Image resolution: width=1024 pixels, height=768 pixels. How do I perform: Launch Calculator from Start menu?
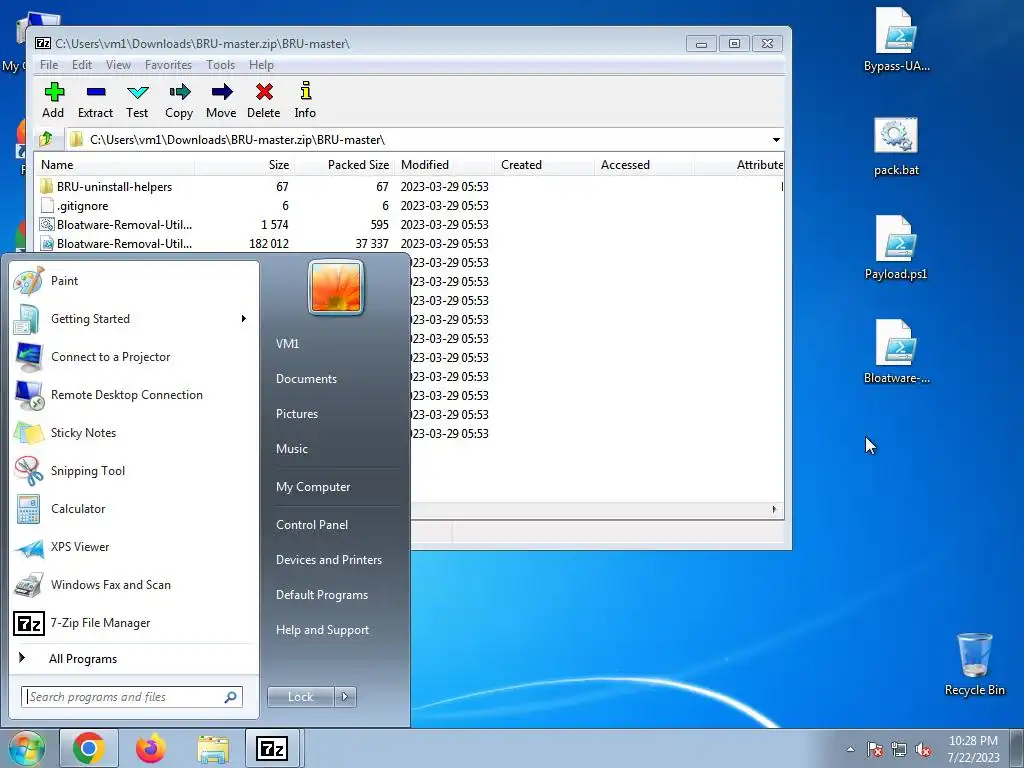point(131,509)
